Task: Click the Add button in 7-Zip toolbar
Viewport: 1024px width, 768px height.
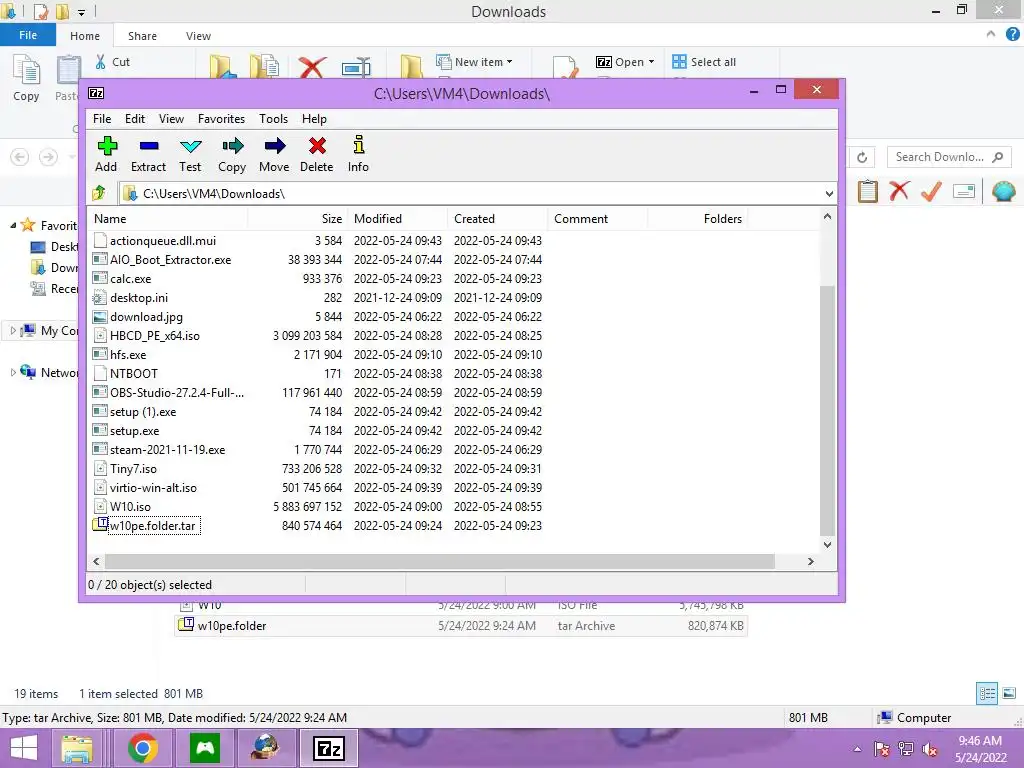Action: click(x=106, y=154)
